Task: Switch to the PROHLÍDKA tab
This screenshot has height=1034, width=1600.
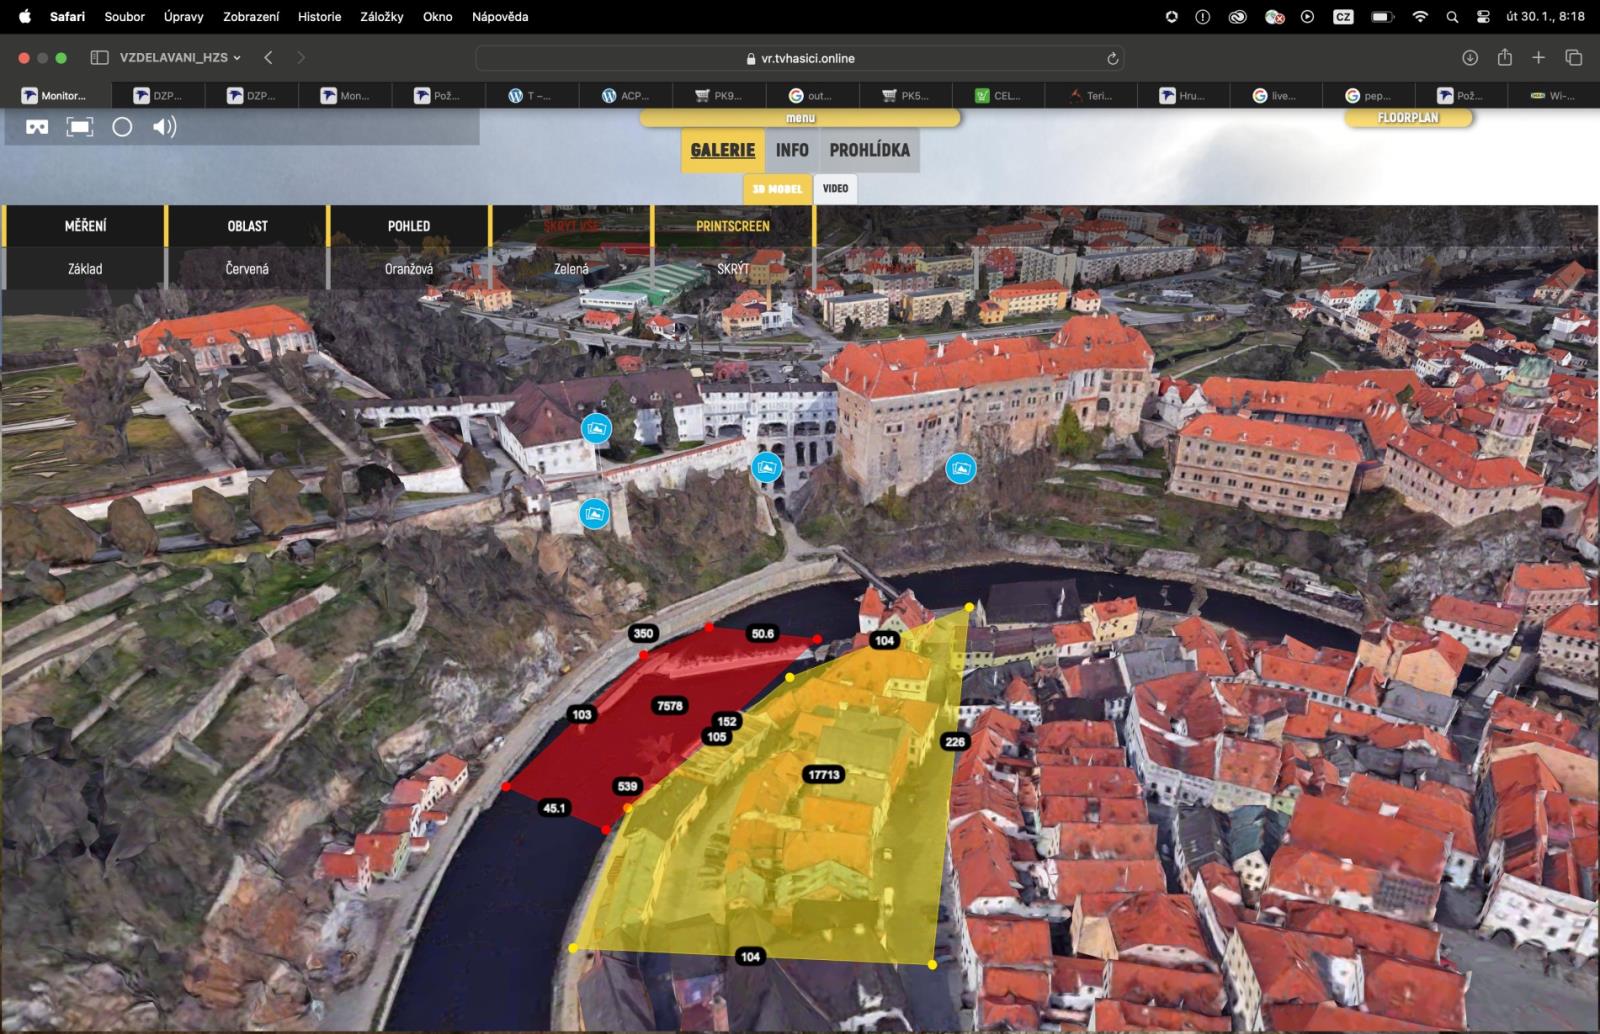Action: [869, 150]
